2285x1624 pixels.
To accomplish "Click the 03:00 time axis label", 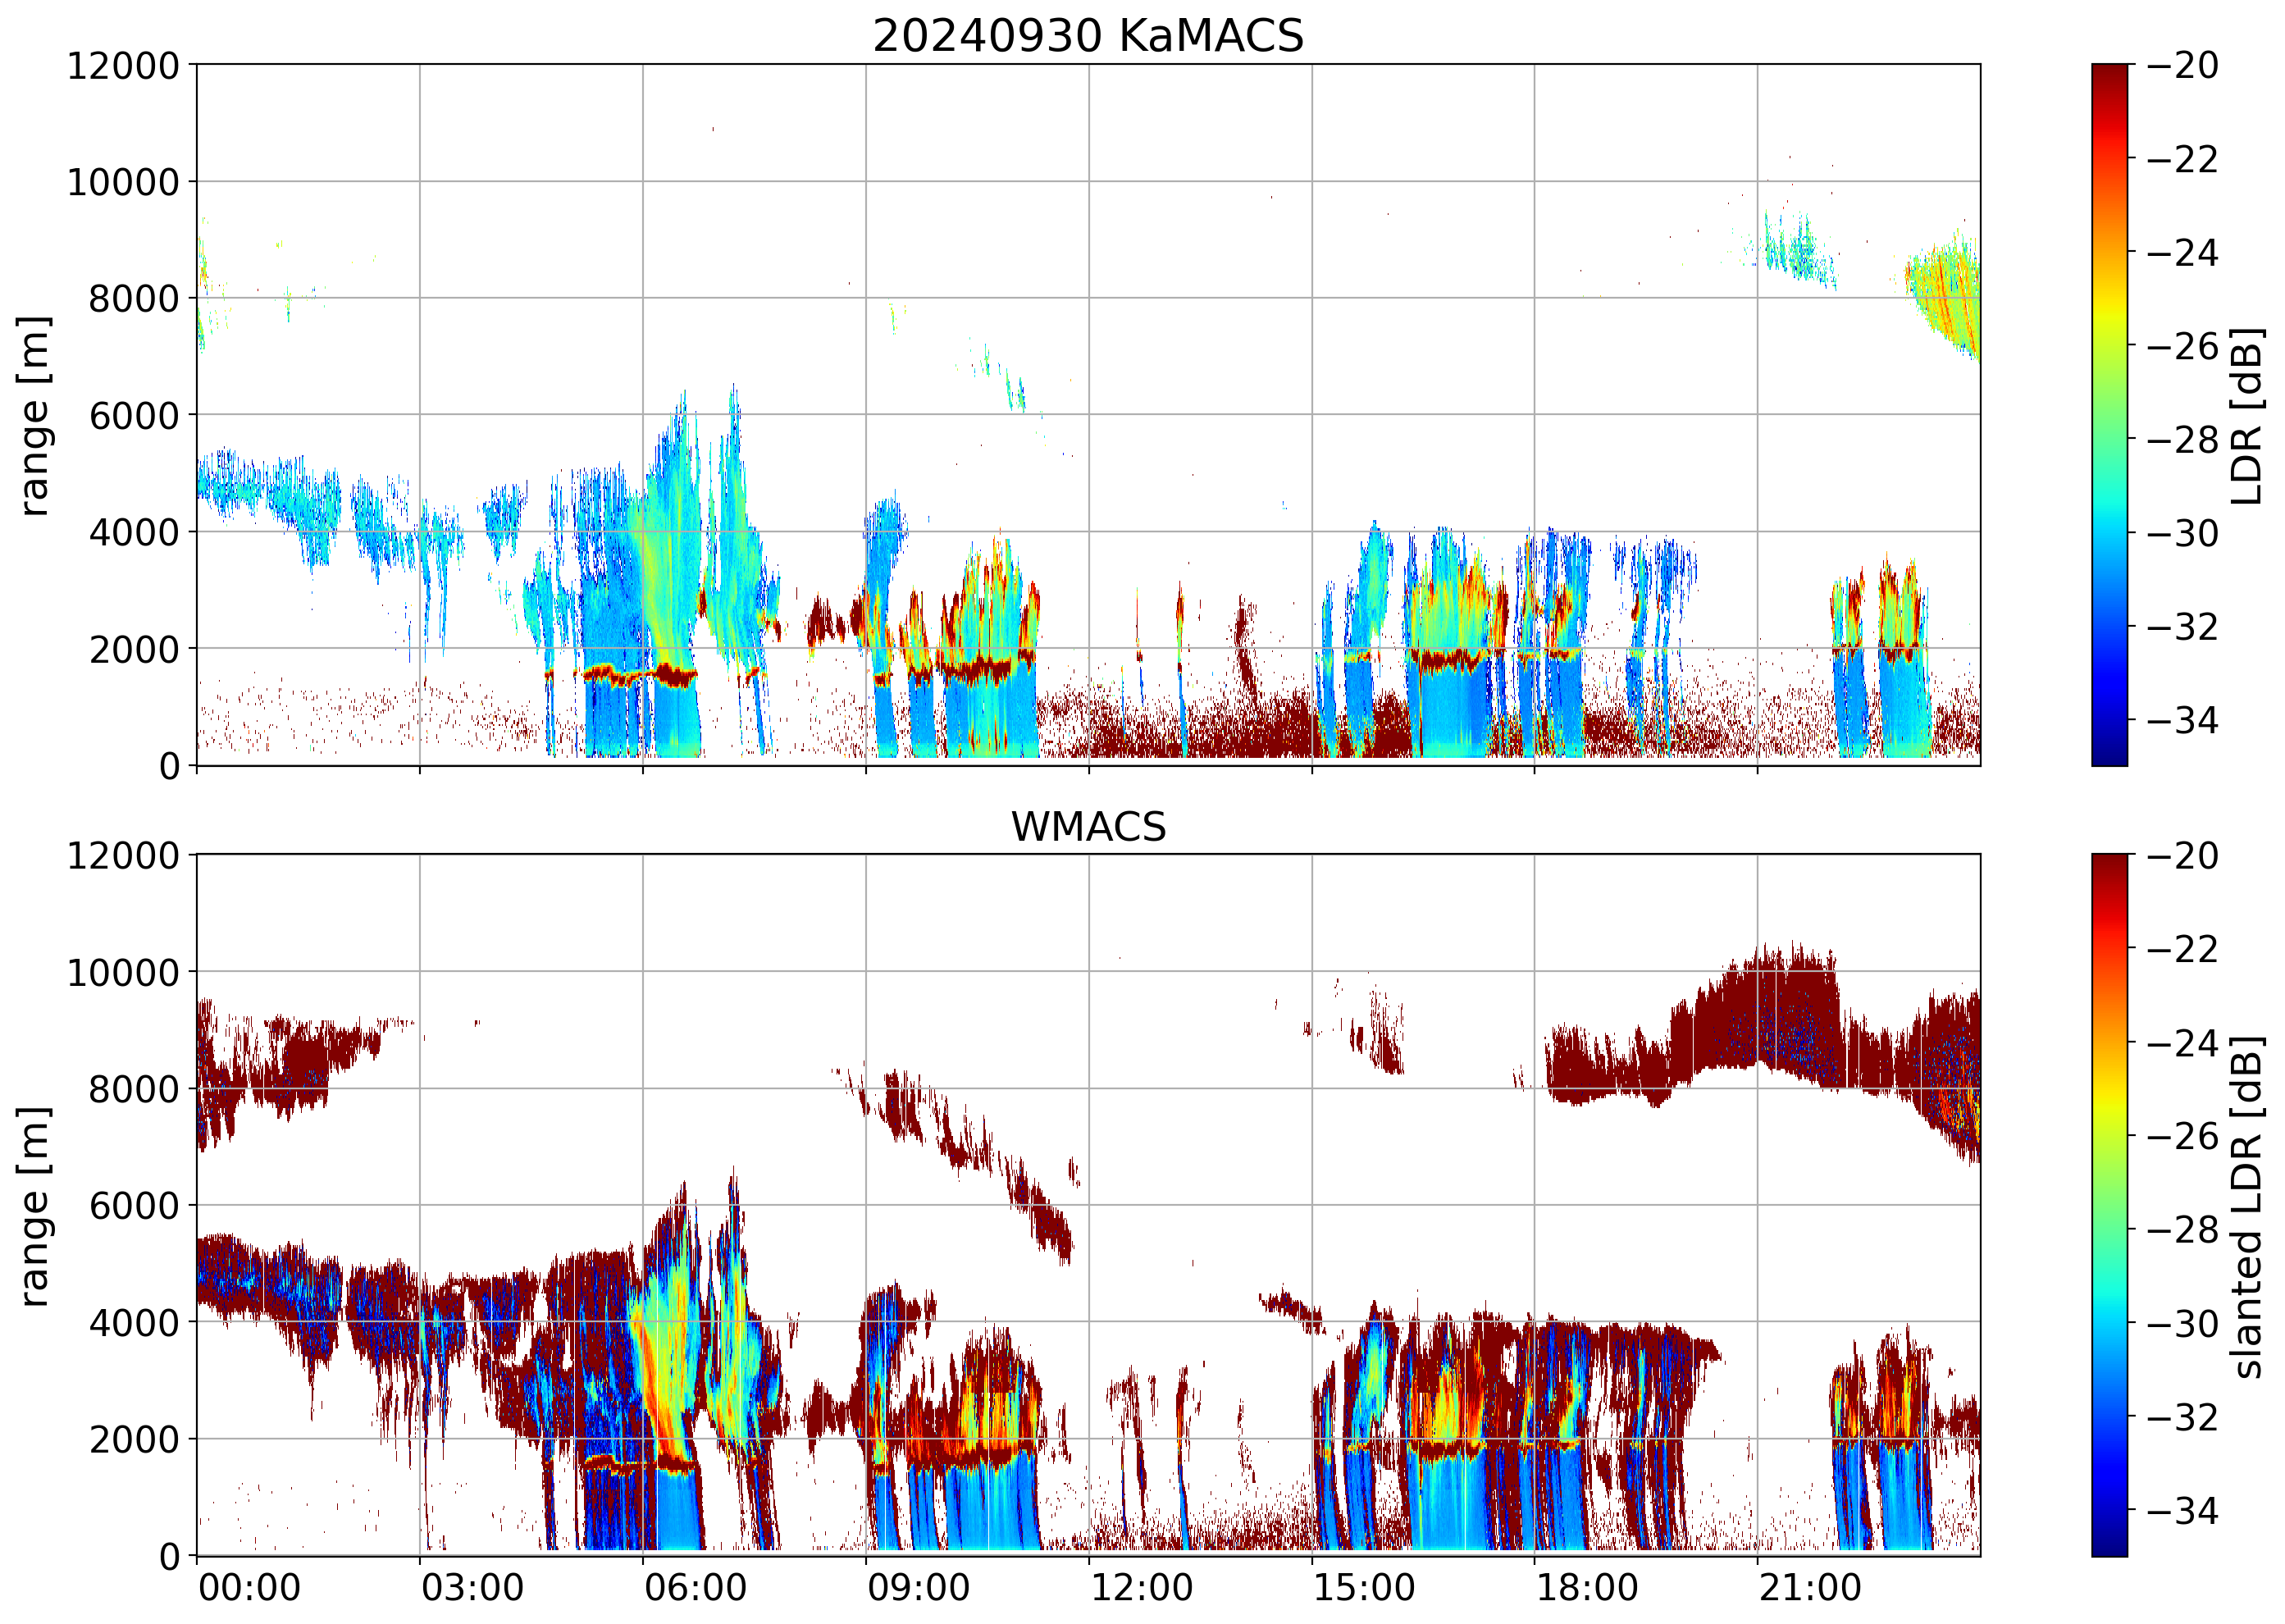I will [x=472, y=1588].
